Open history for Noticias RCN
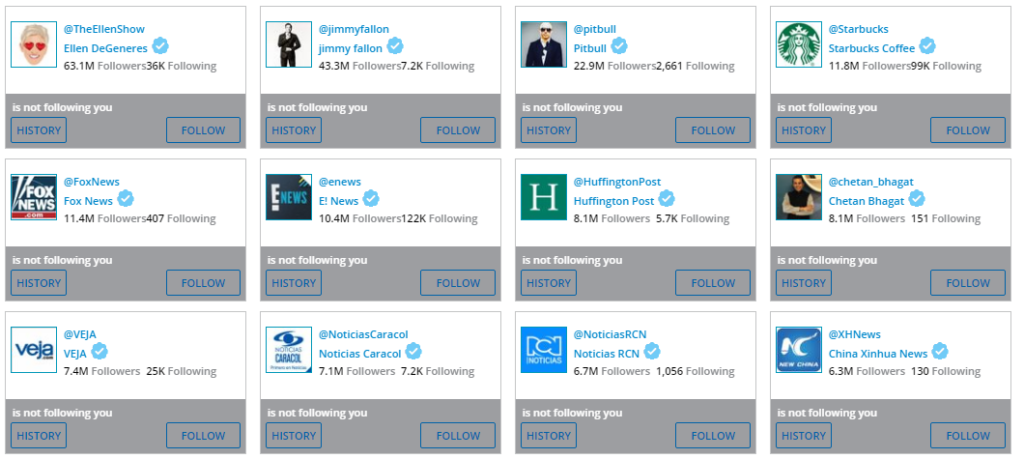 pos(548,436)
